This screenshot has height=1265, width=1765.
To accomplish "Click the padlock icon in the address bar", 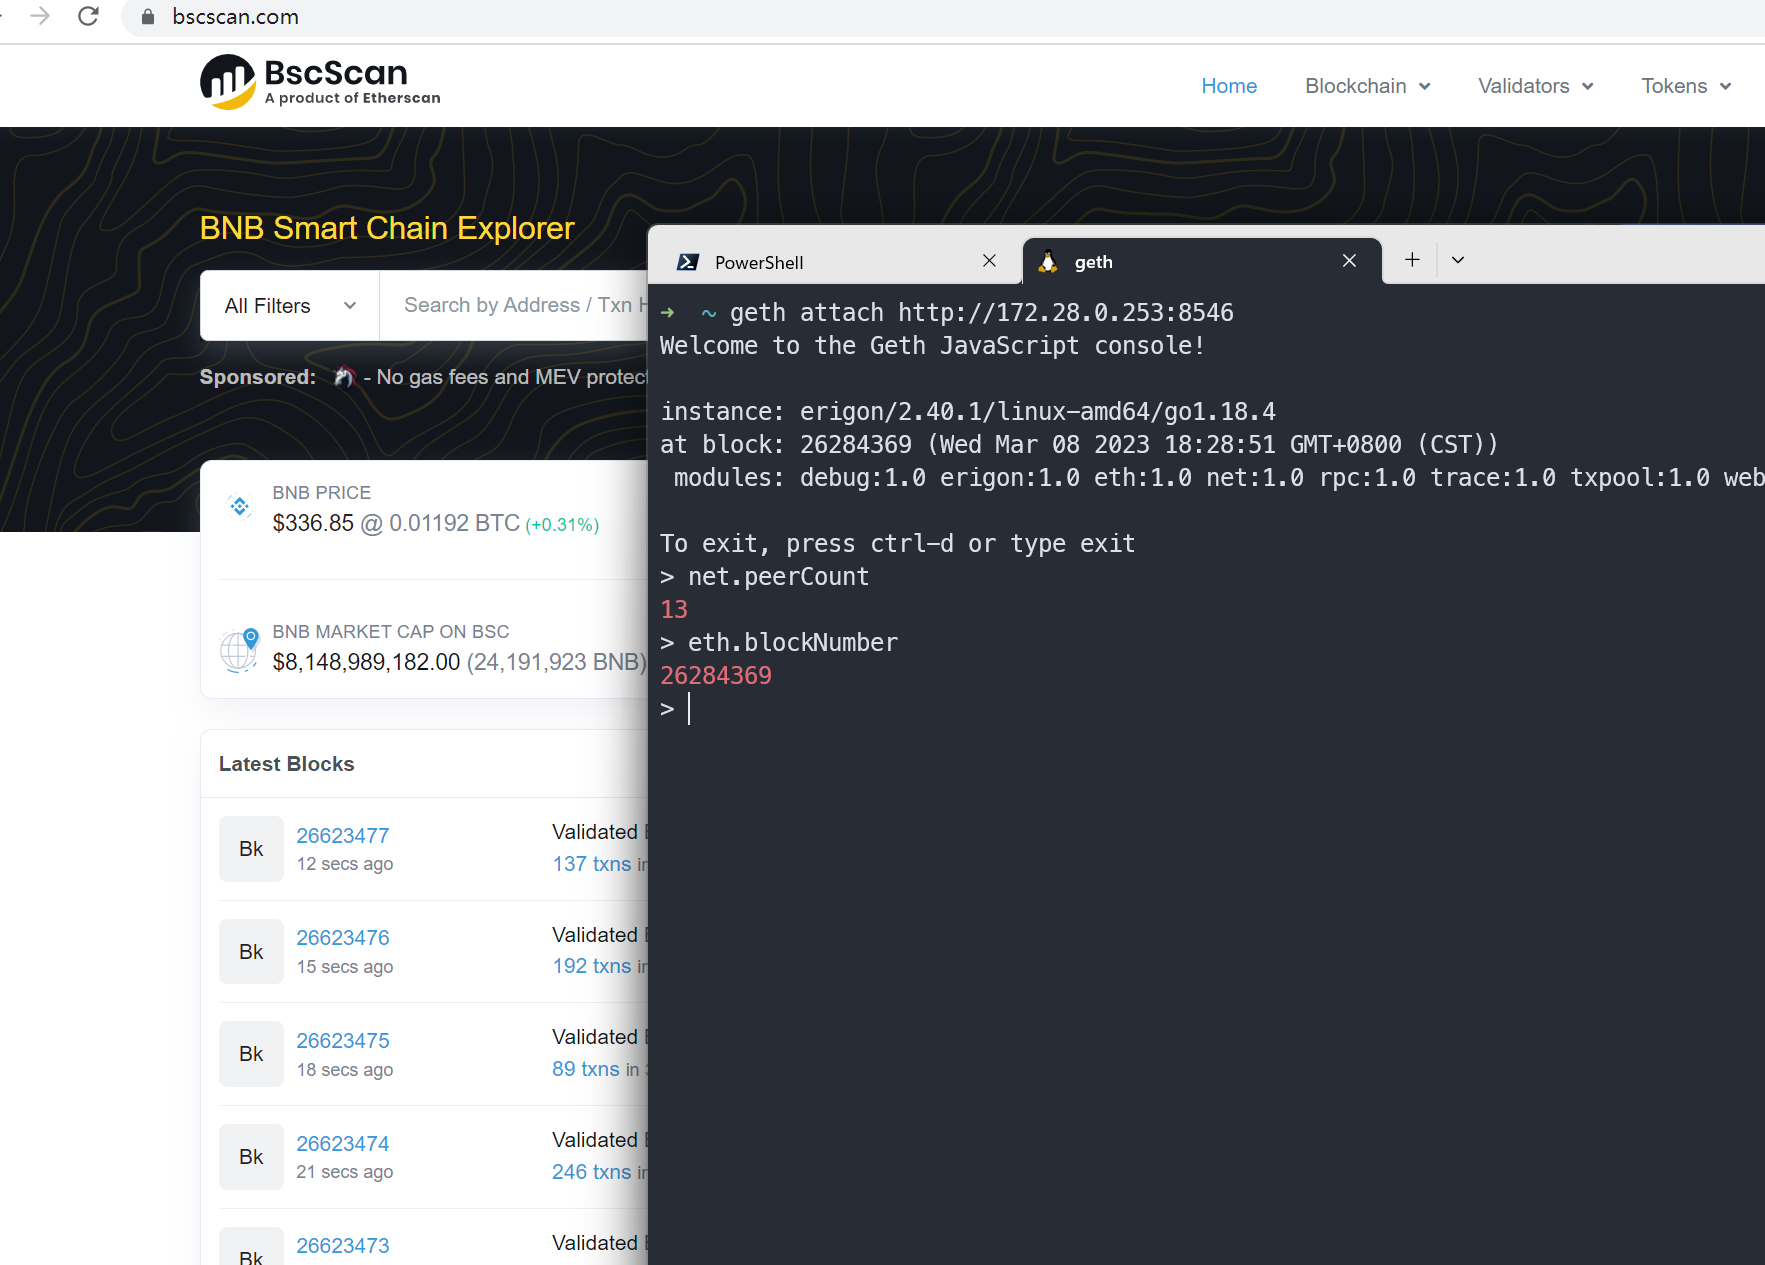I will (146, 16).
